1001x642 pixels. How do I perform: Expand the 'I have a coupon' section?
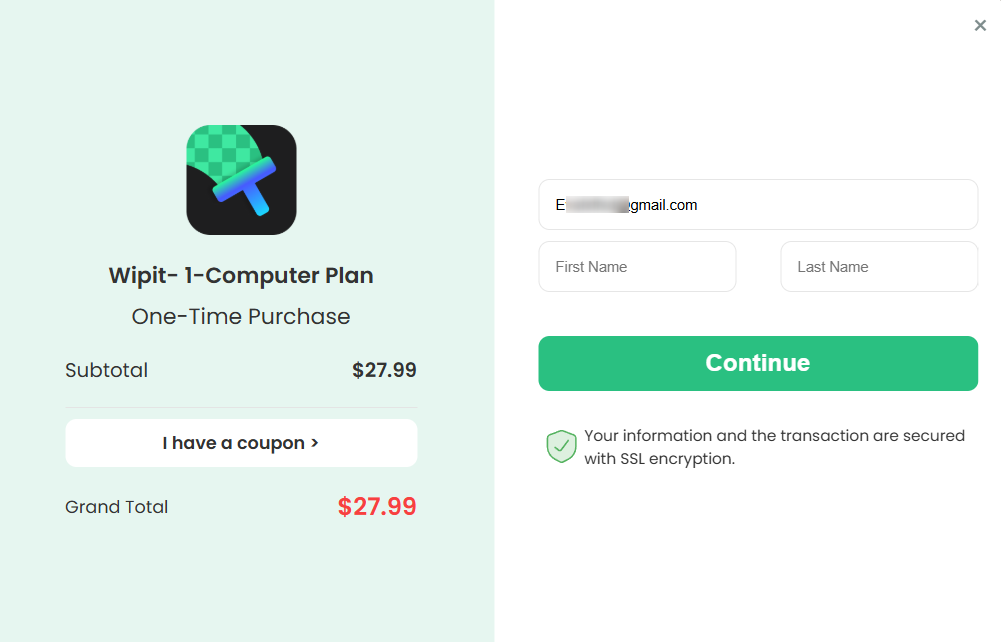click(241, 442)
